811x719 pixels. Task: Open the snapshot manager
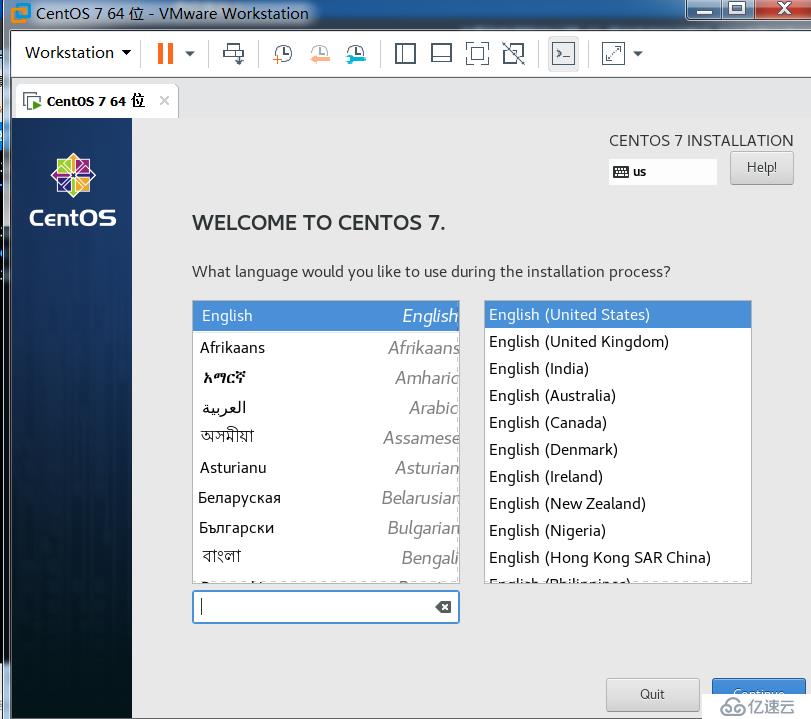tap(356, 53)
